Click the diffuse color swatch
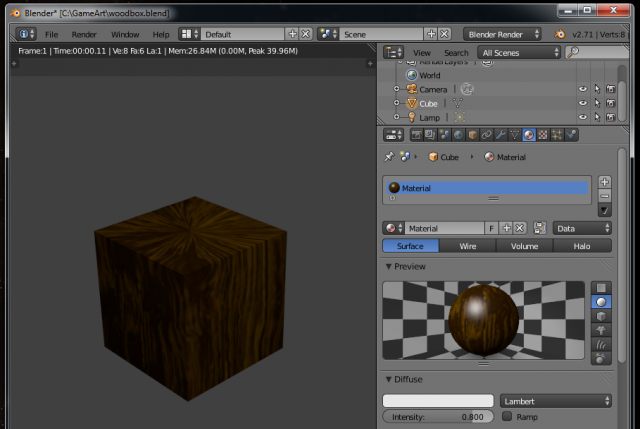This screenshot has width=640, height=429. [x=438, y=401]
